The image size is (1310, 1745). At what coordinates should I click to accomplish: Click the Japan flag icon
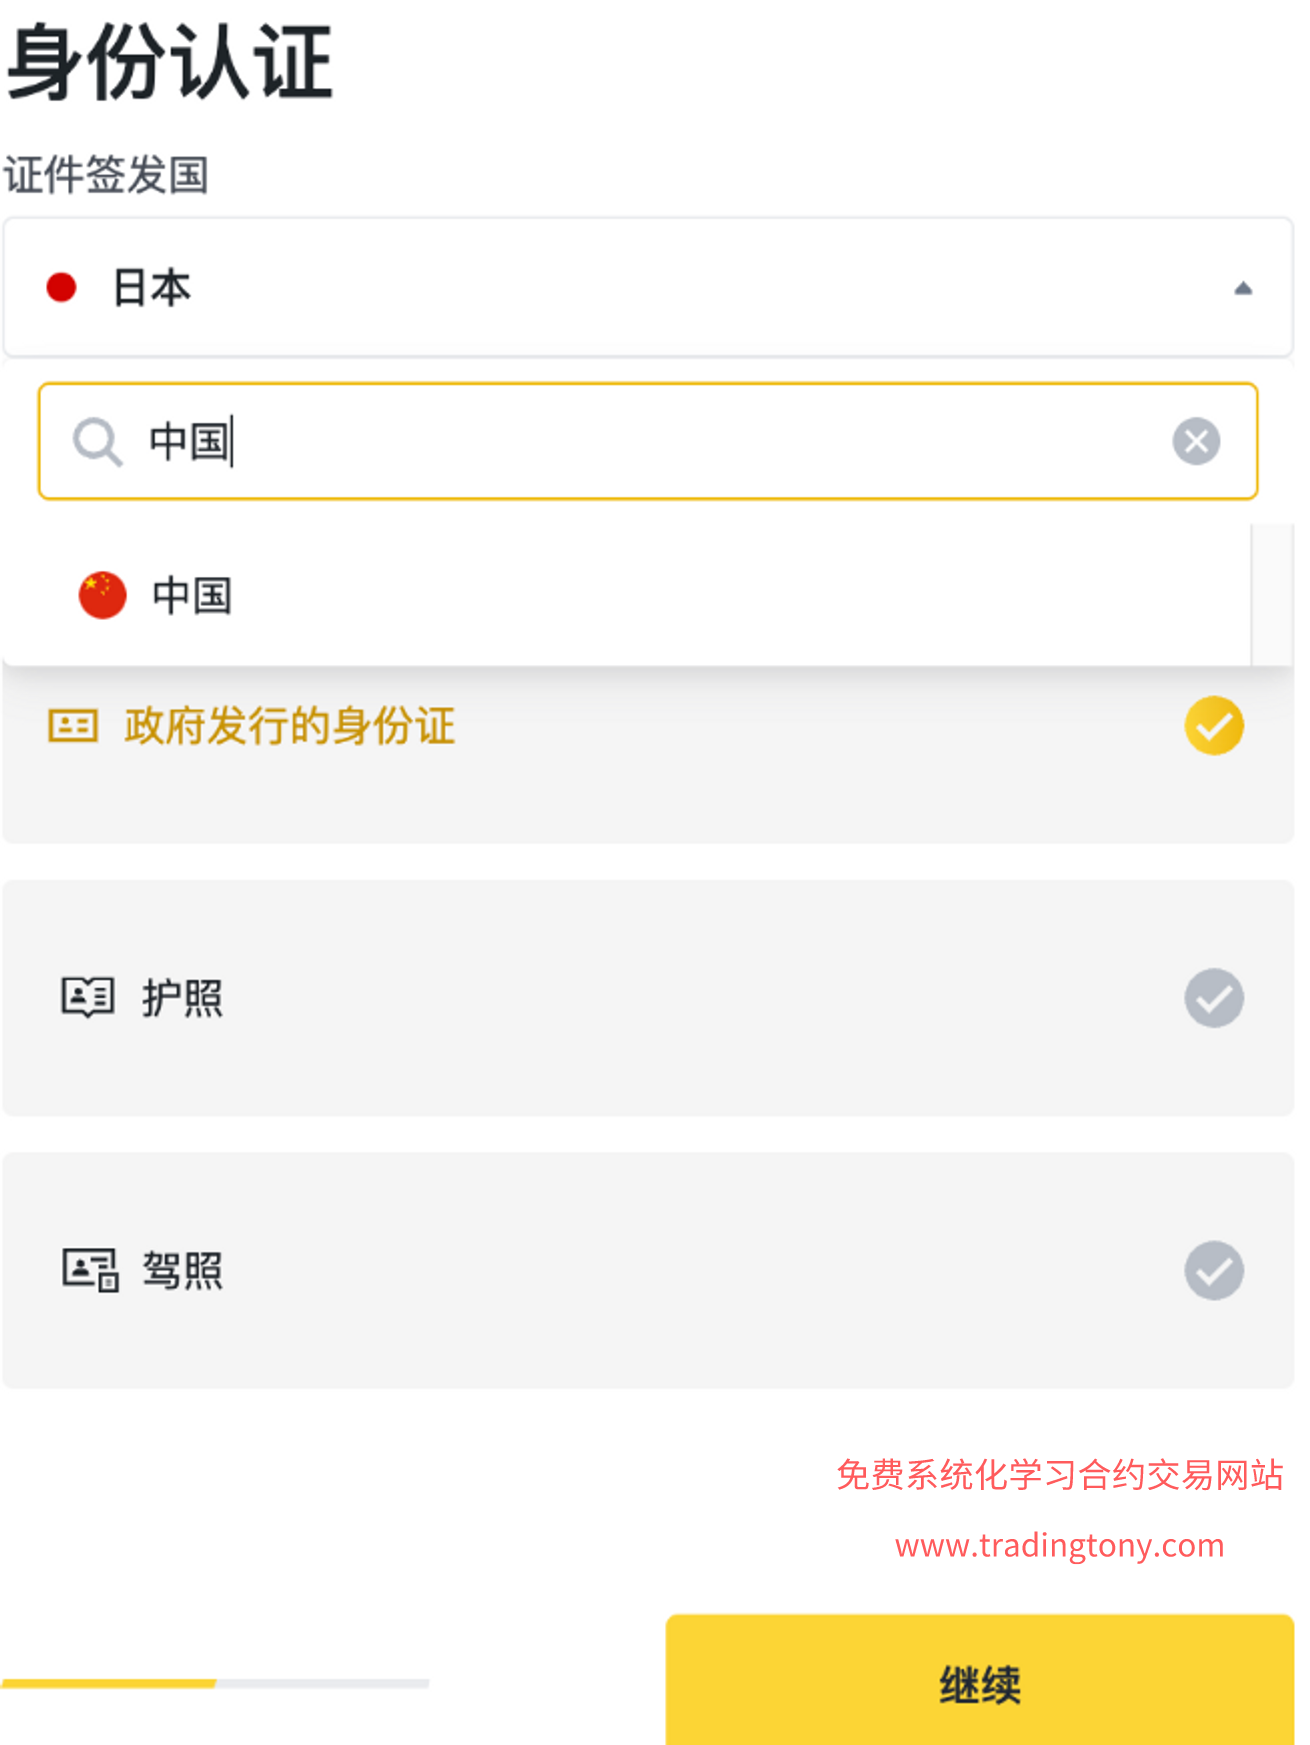[62, 288]
